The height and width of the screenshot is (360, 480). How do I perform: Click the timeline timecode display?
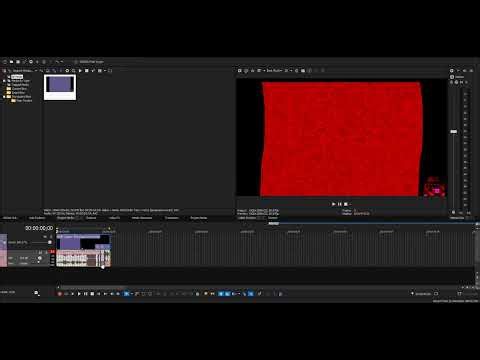(x=39, y=228)
